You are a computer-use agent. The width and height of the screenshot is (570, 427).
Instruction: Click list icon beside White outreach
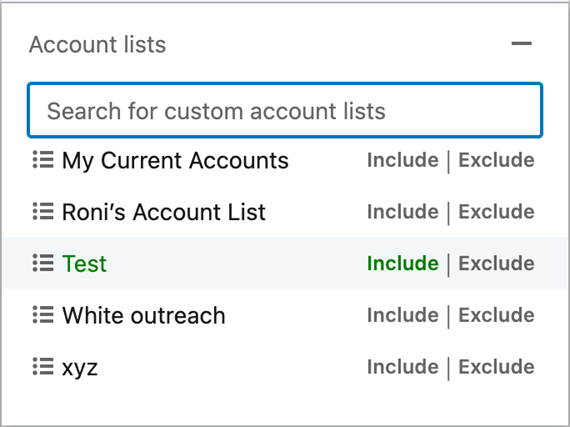(x=43, y=315)
